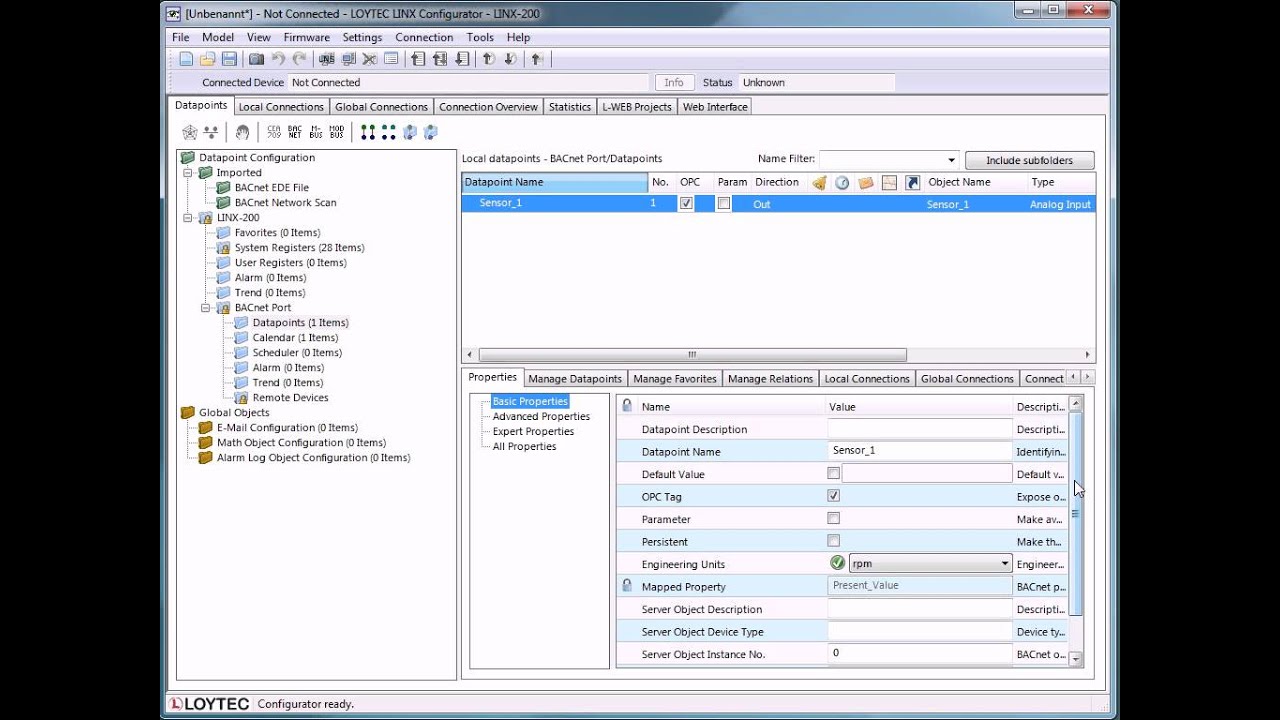The image size is (1280, 720).
Task: Open the Manage Relations tab
Action: tap(770, 379)
